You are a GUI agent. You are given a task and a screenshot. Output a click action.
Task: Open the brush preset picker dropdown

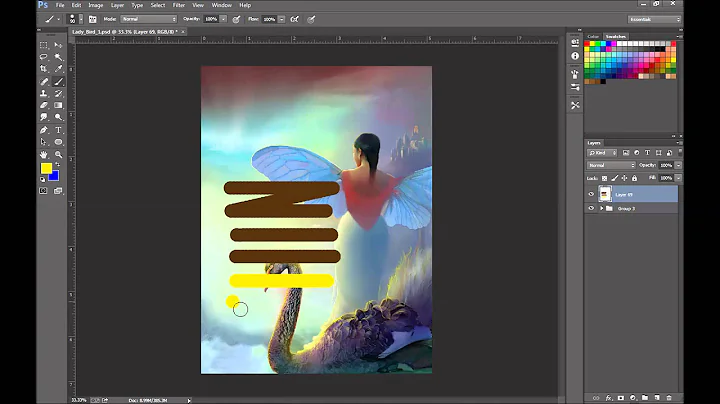click(81, 19)
